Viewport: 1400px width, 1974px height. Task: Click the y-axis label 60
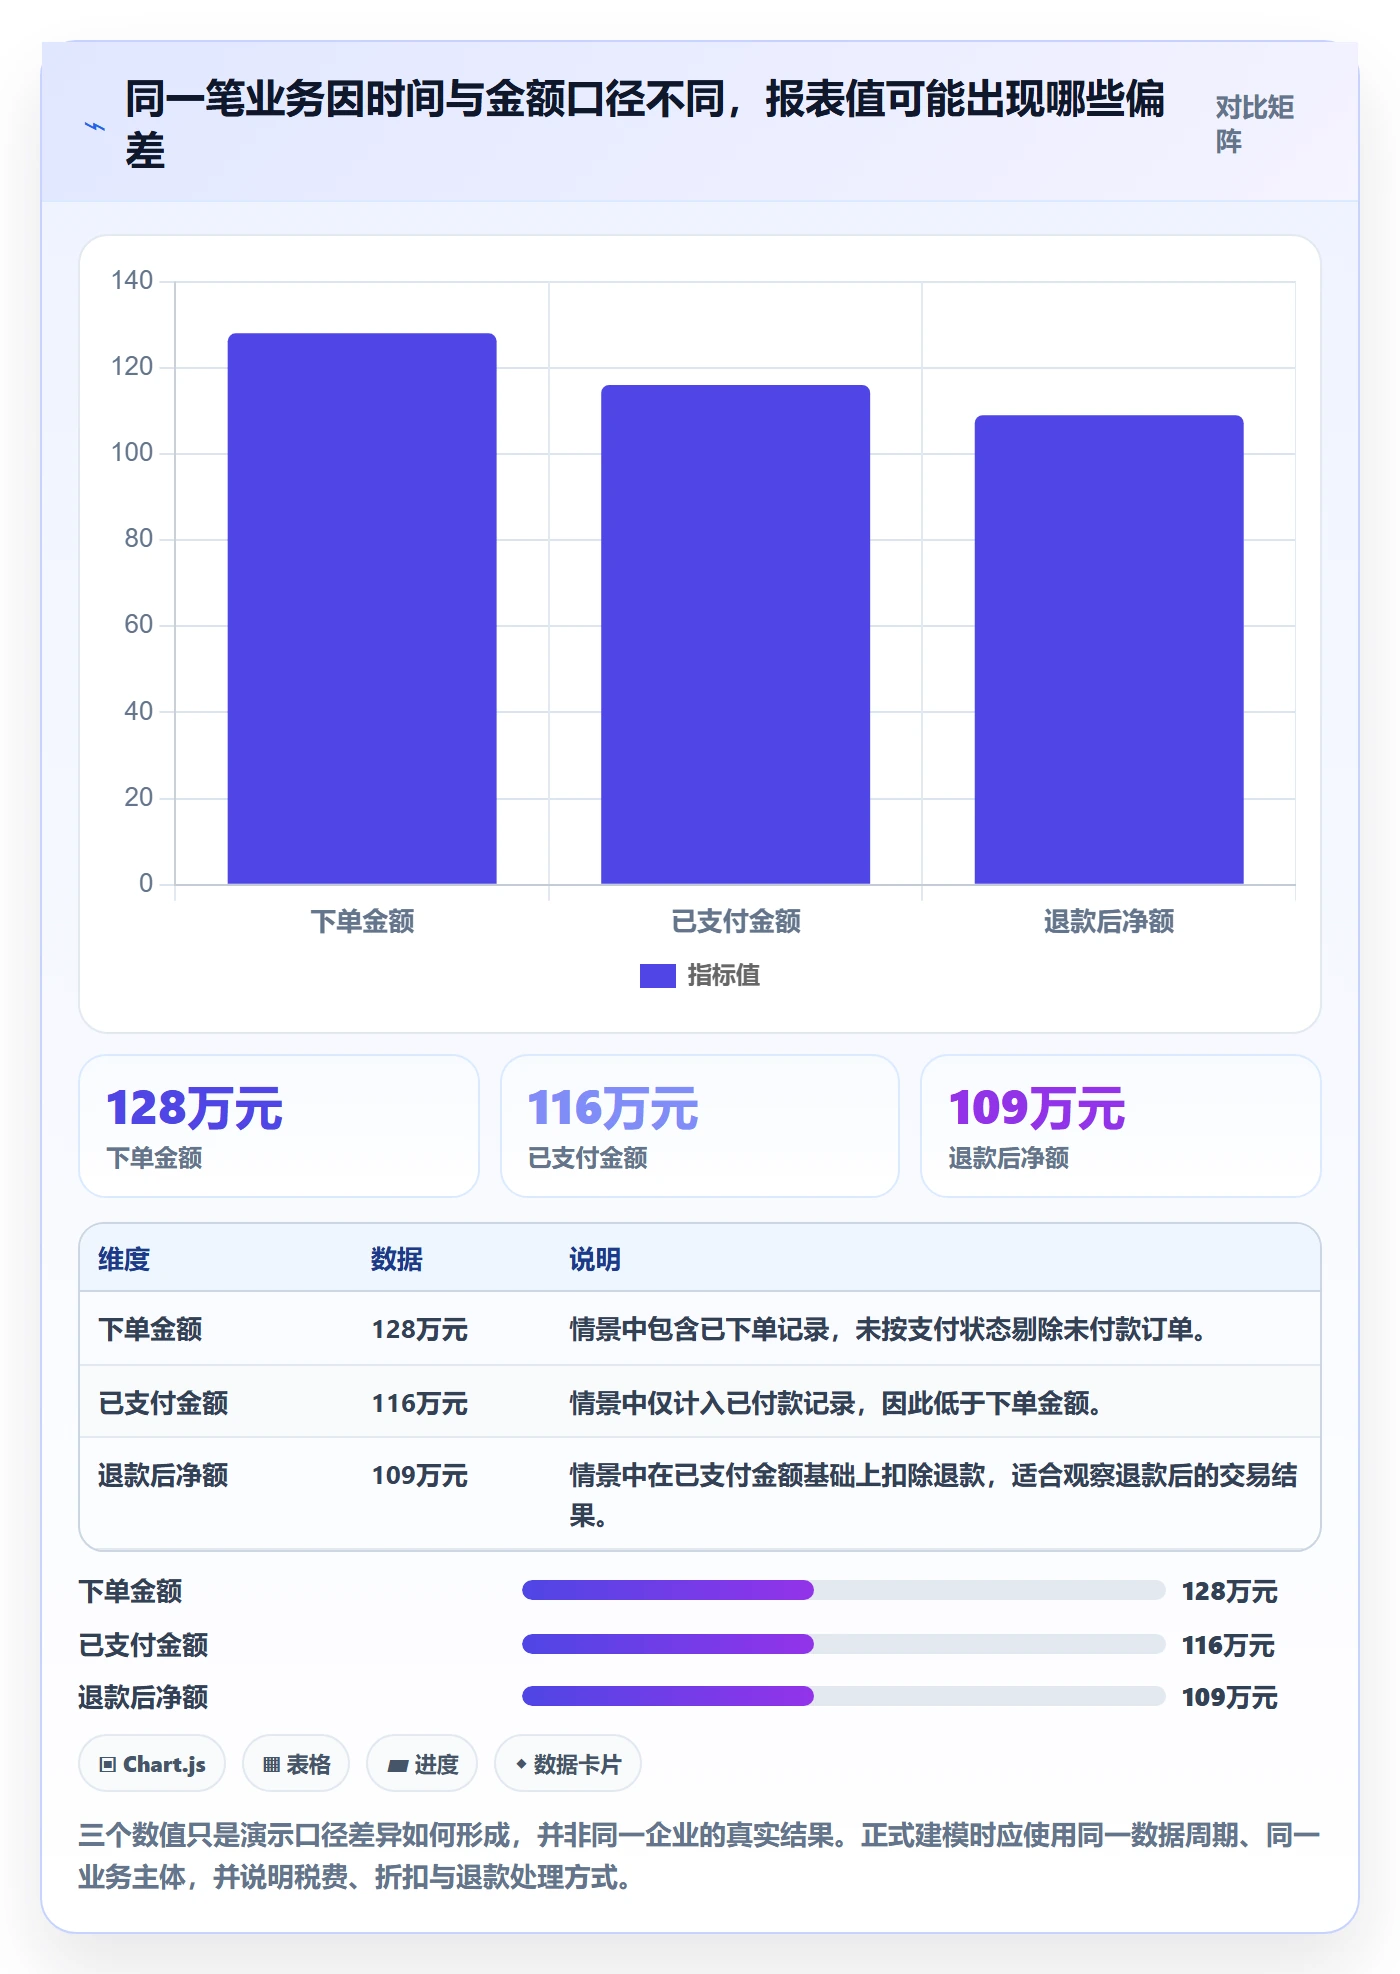point(139,625)
